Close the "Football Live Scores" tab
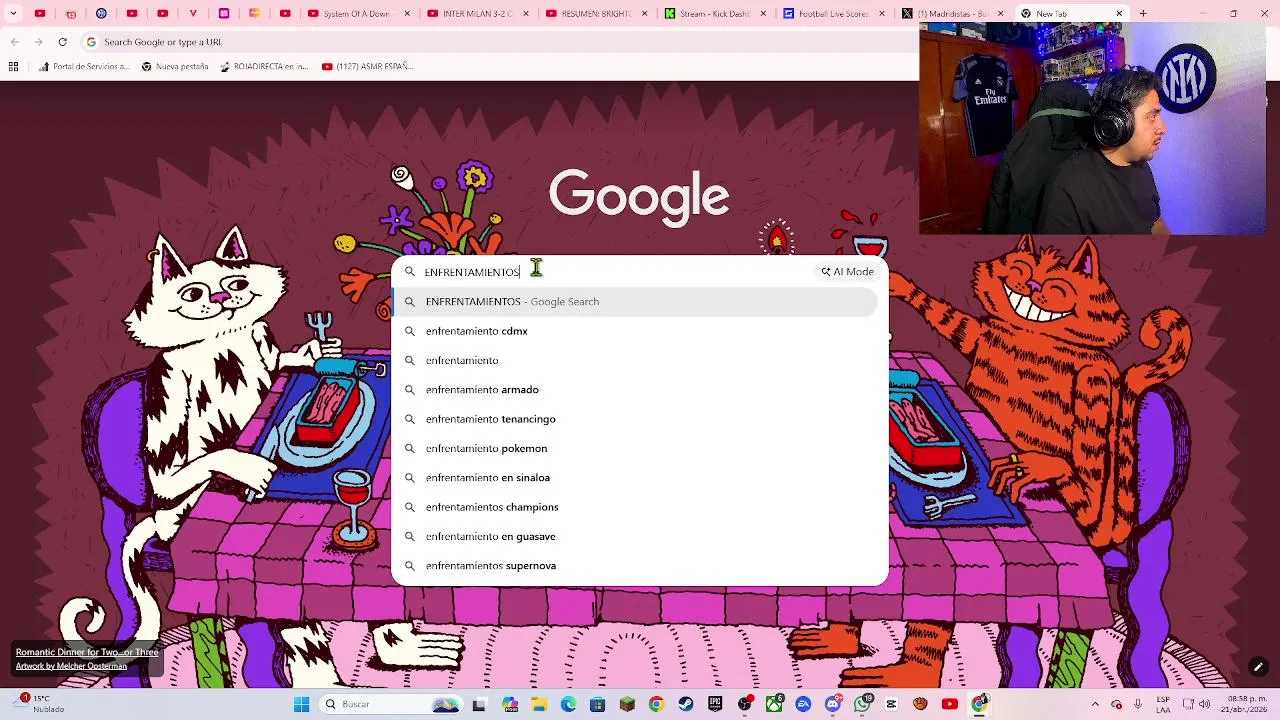The image size is (1280, 720). [882, 14]
